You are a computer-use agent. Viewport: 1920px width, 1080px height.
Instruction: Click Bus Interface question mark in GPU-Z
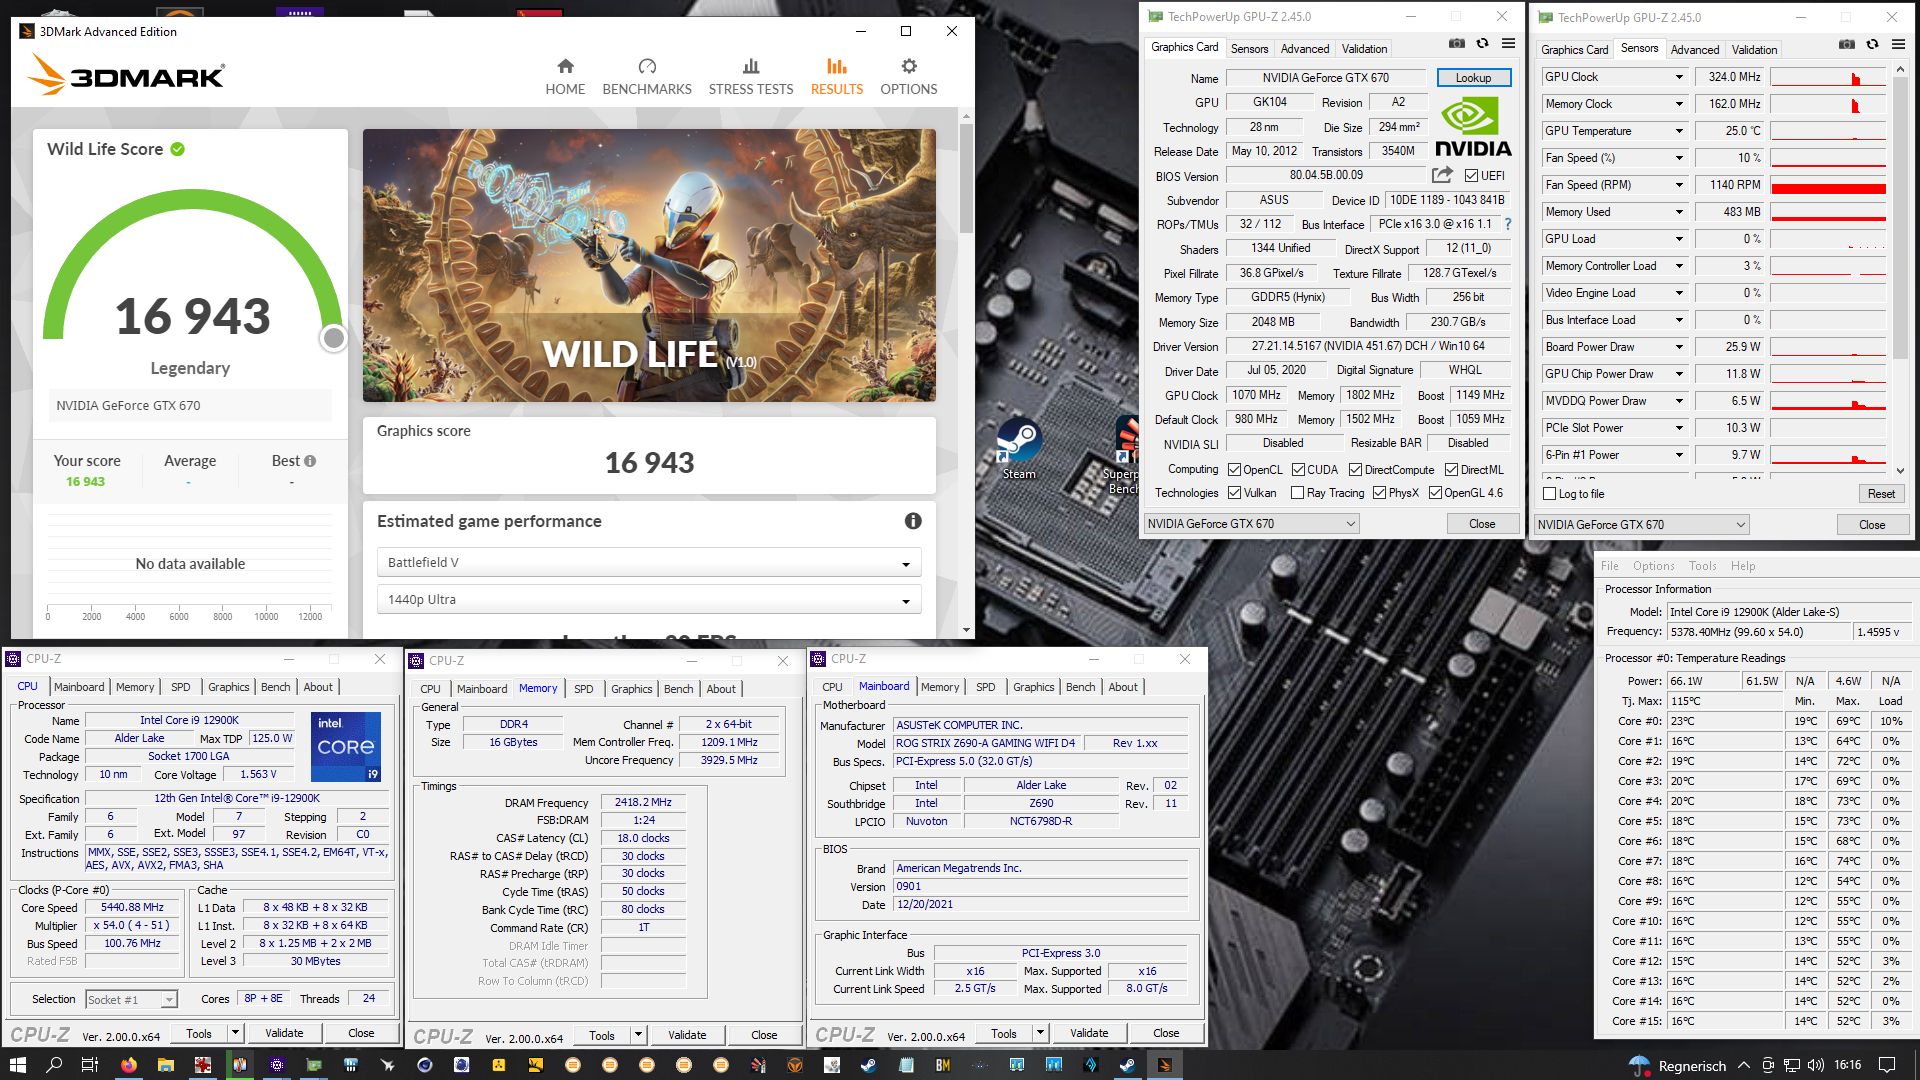(x=1508, y=224)
